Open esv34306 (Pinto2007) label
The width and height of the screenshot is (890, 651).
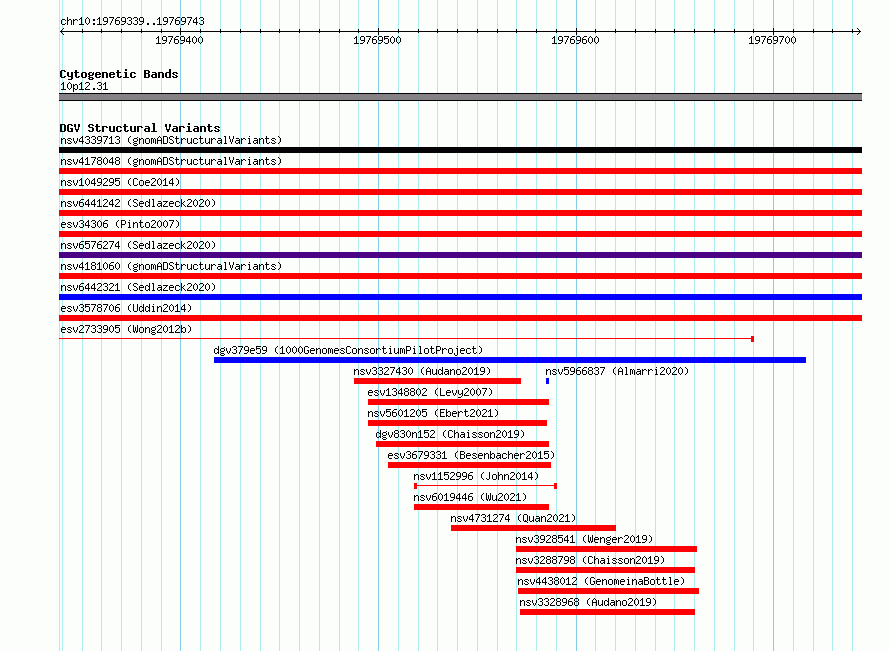coord(120,224)
